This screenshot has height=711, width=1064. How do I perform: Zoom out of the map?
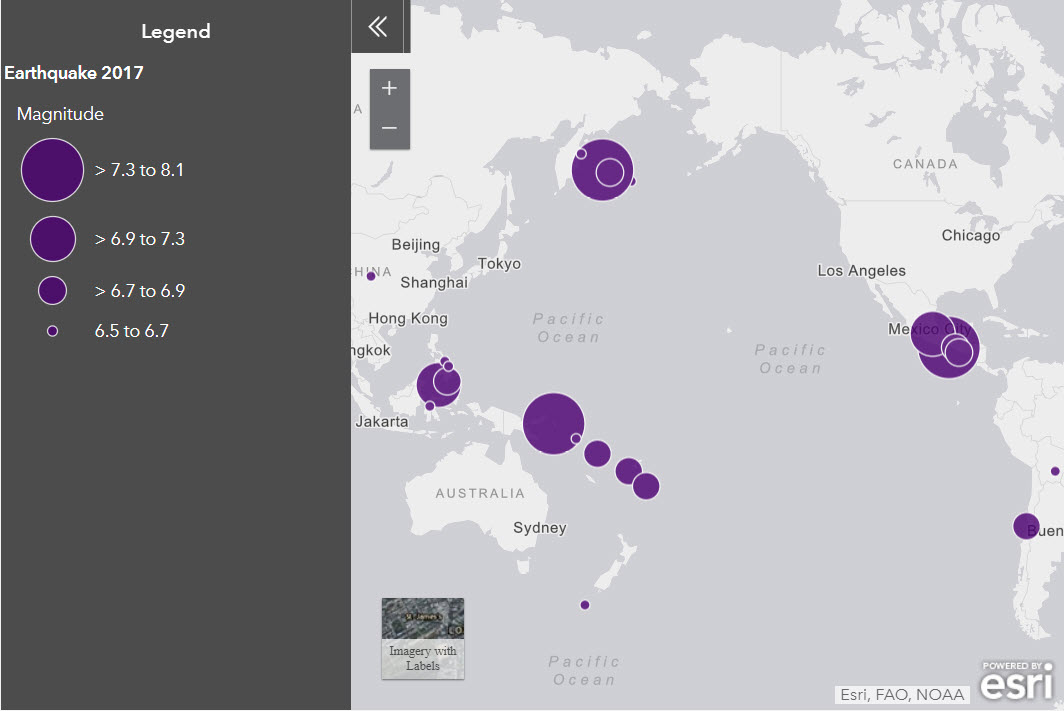pos(389,129)
